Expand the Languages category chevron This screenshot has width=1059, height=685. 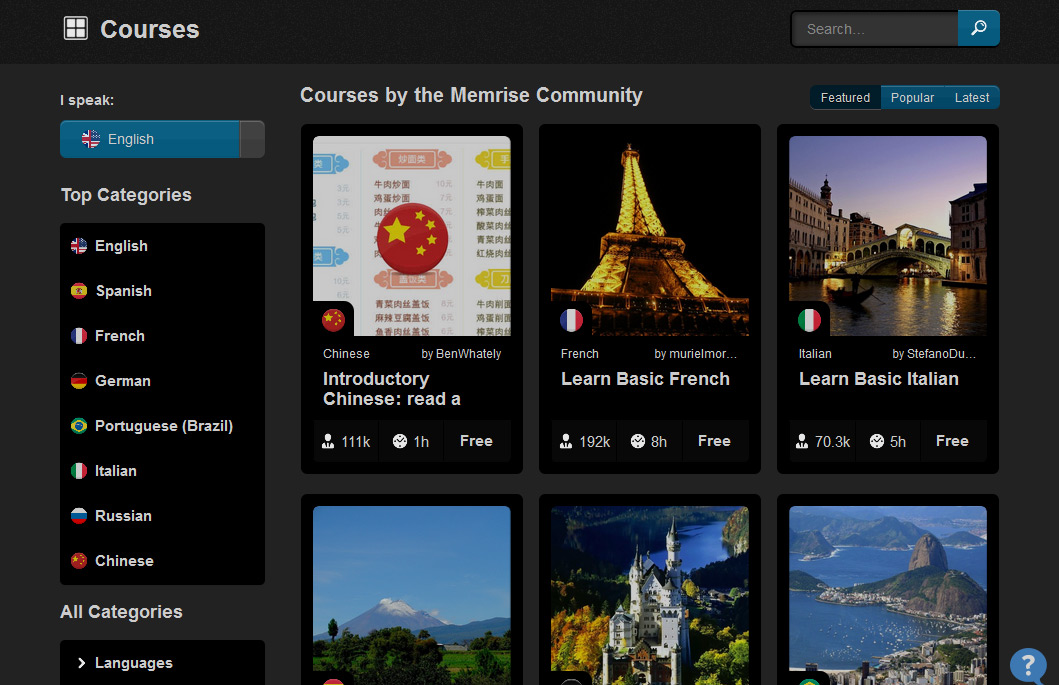pyautogui.click(x=82, y=663)
